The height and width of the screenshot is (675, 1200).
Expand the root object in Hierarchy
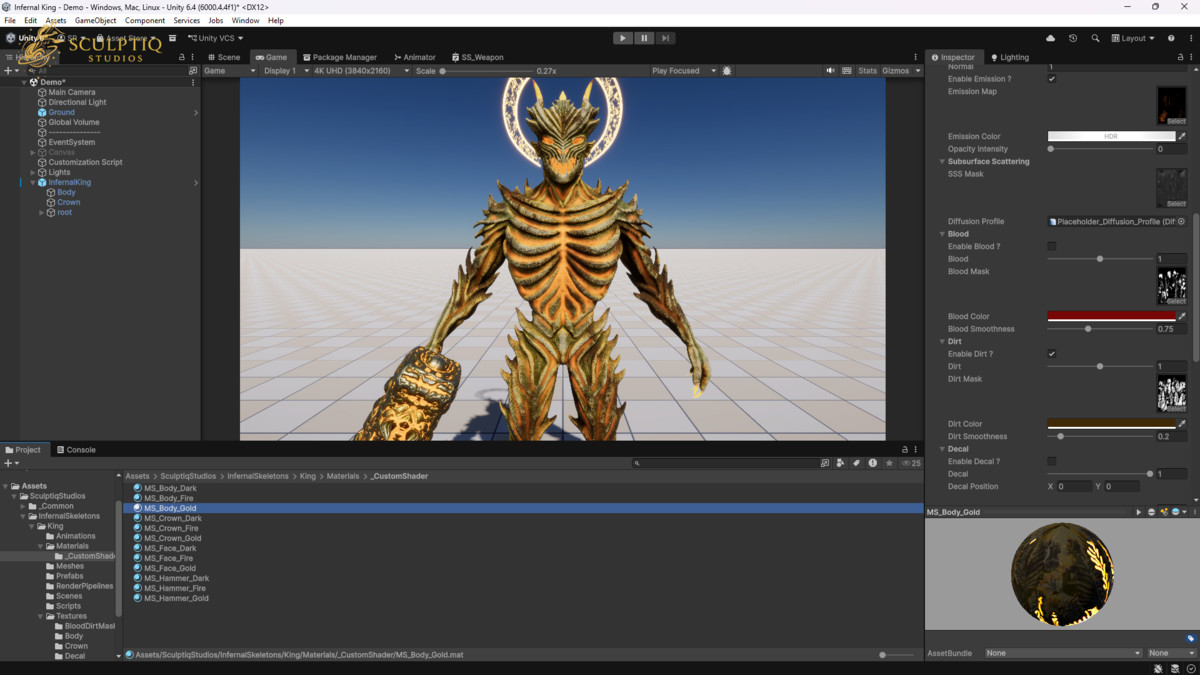[41, 212]
